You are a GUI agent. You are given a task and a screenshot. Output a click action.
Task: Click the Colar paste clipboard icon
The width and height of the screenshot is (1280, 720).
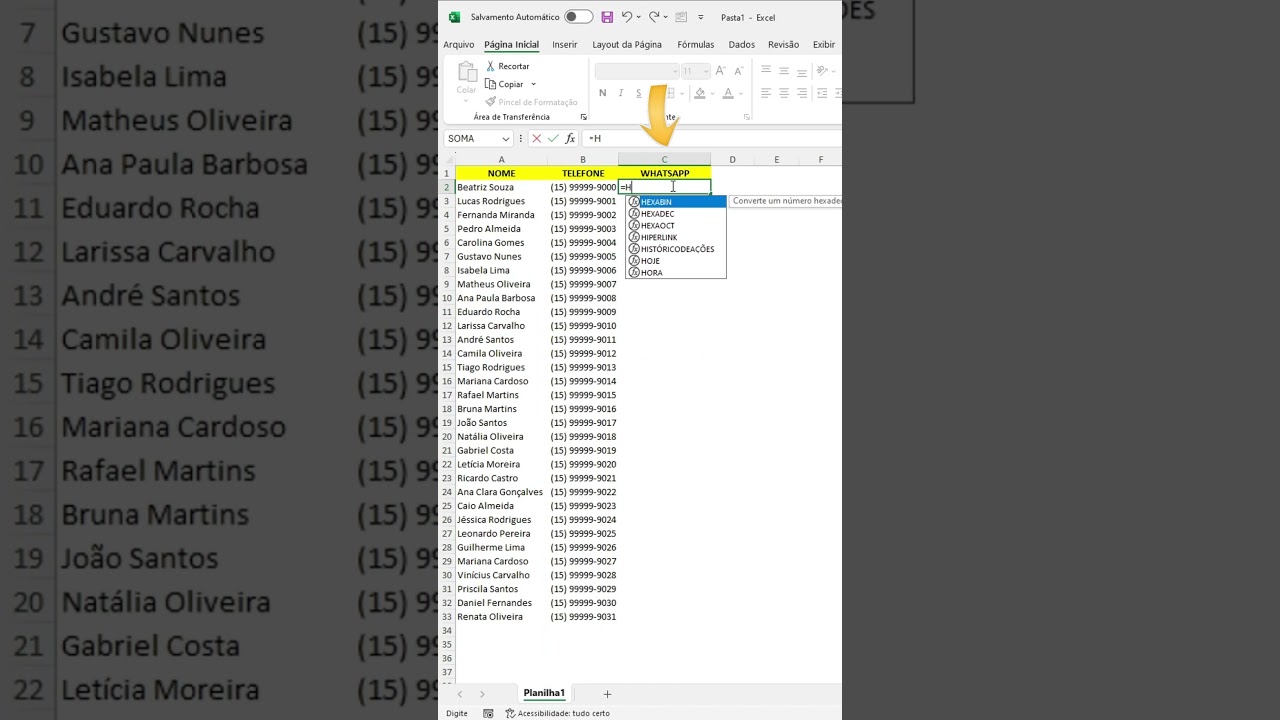467,72
